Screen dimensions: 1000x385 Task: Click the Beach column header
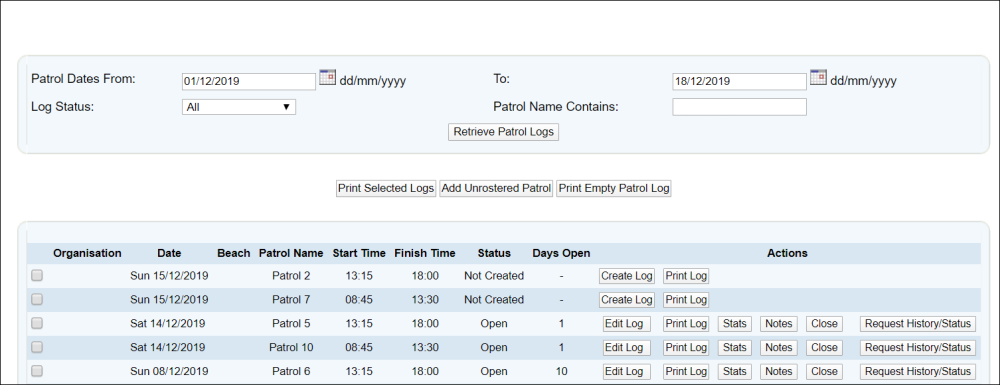(x=233, y=253)
